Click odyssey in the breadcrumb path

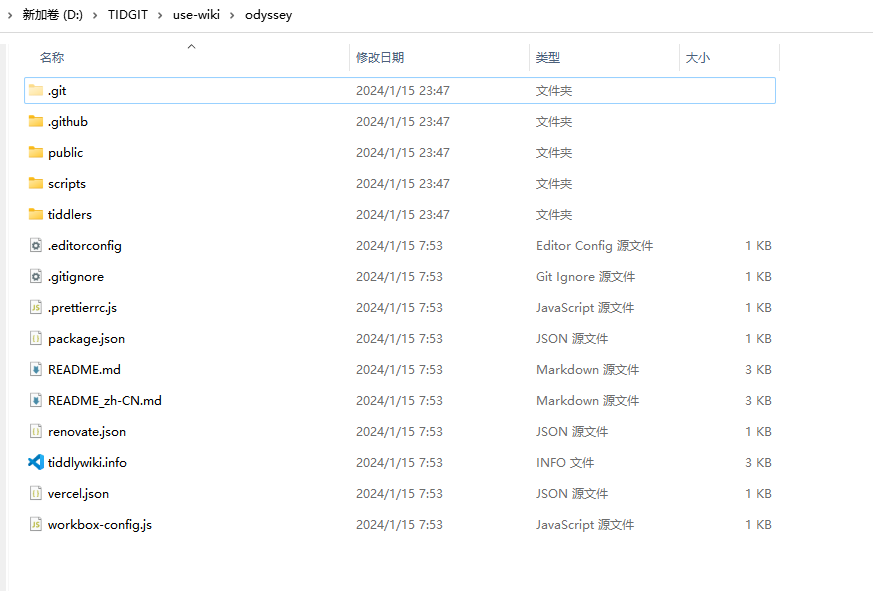[x=268, y=15]
